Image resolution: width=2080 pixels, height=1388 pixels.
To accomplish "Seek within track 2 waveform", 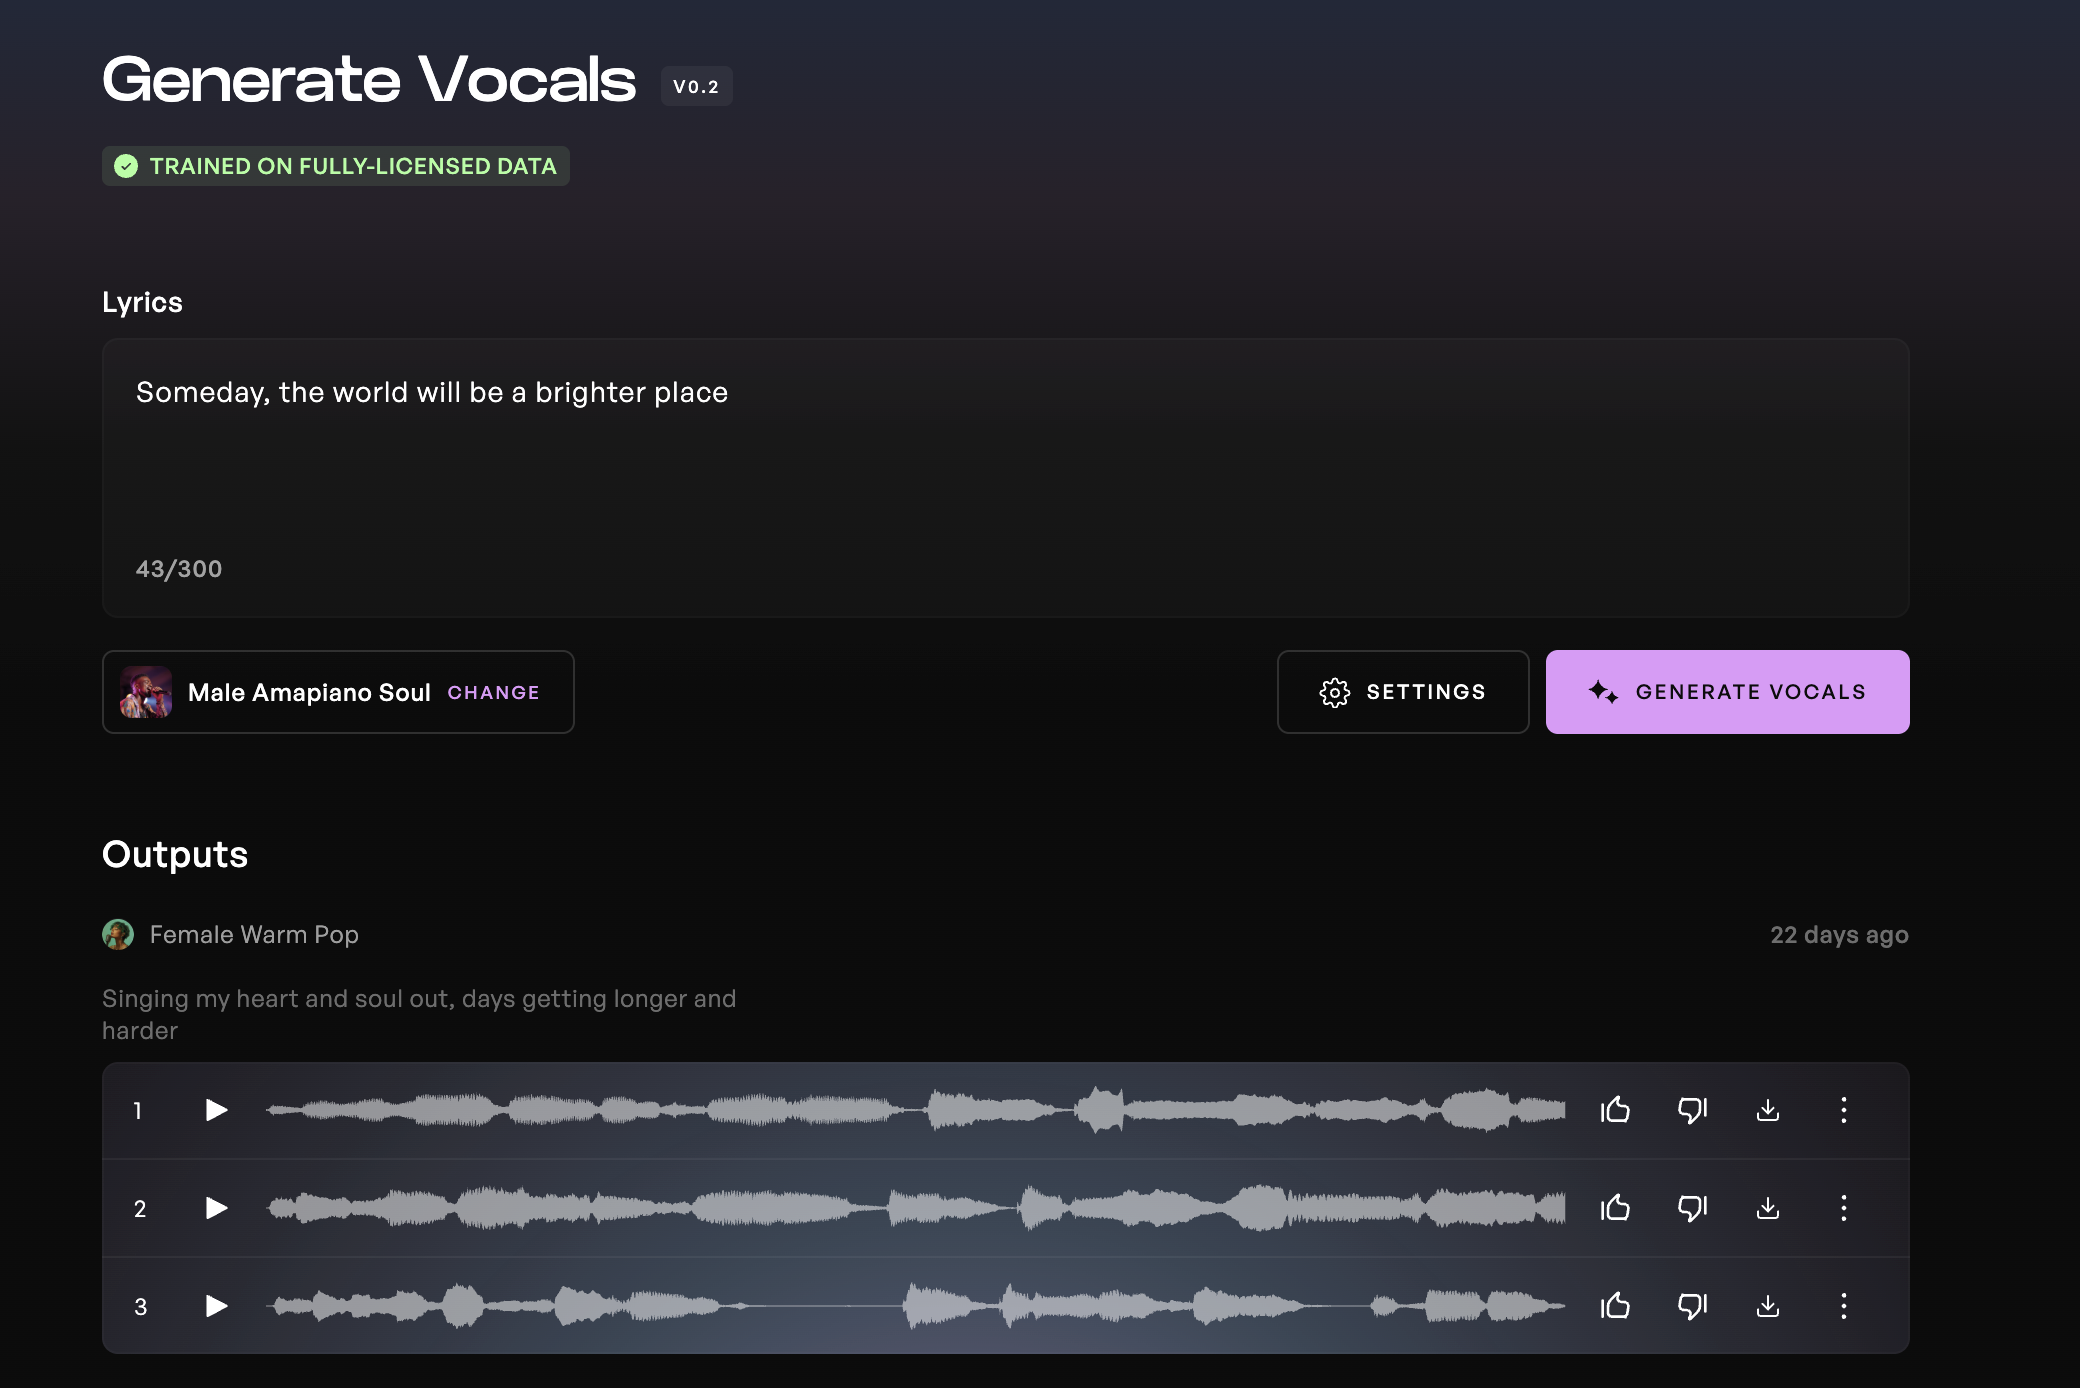I will pos(915,1208).
